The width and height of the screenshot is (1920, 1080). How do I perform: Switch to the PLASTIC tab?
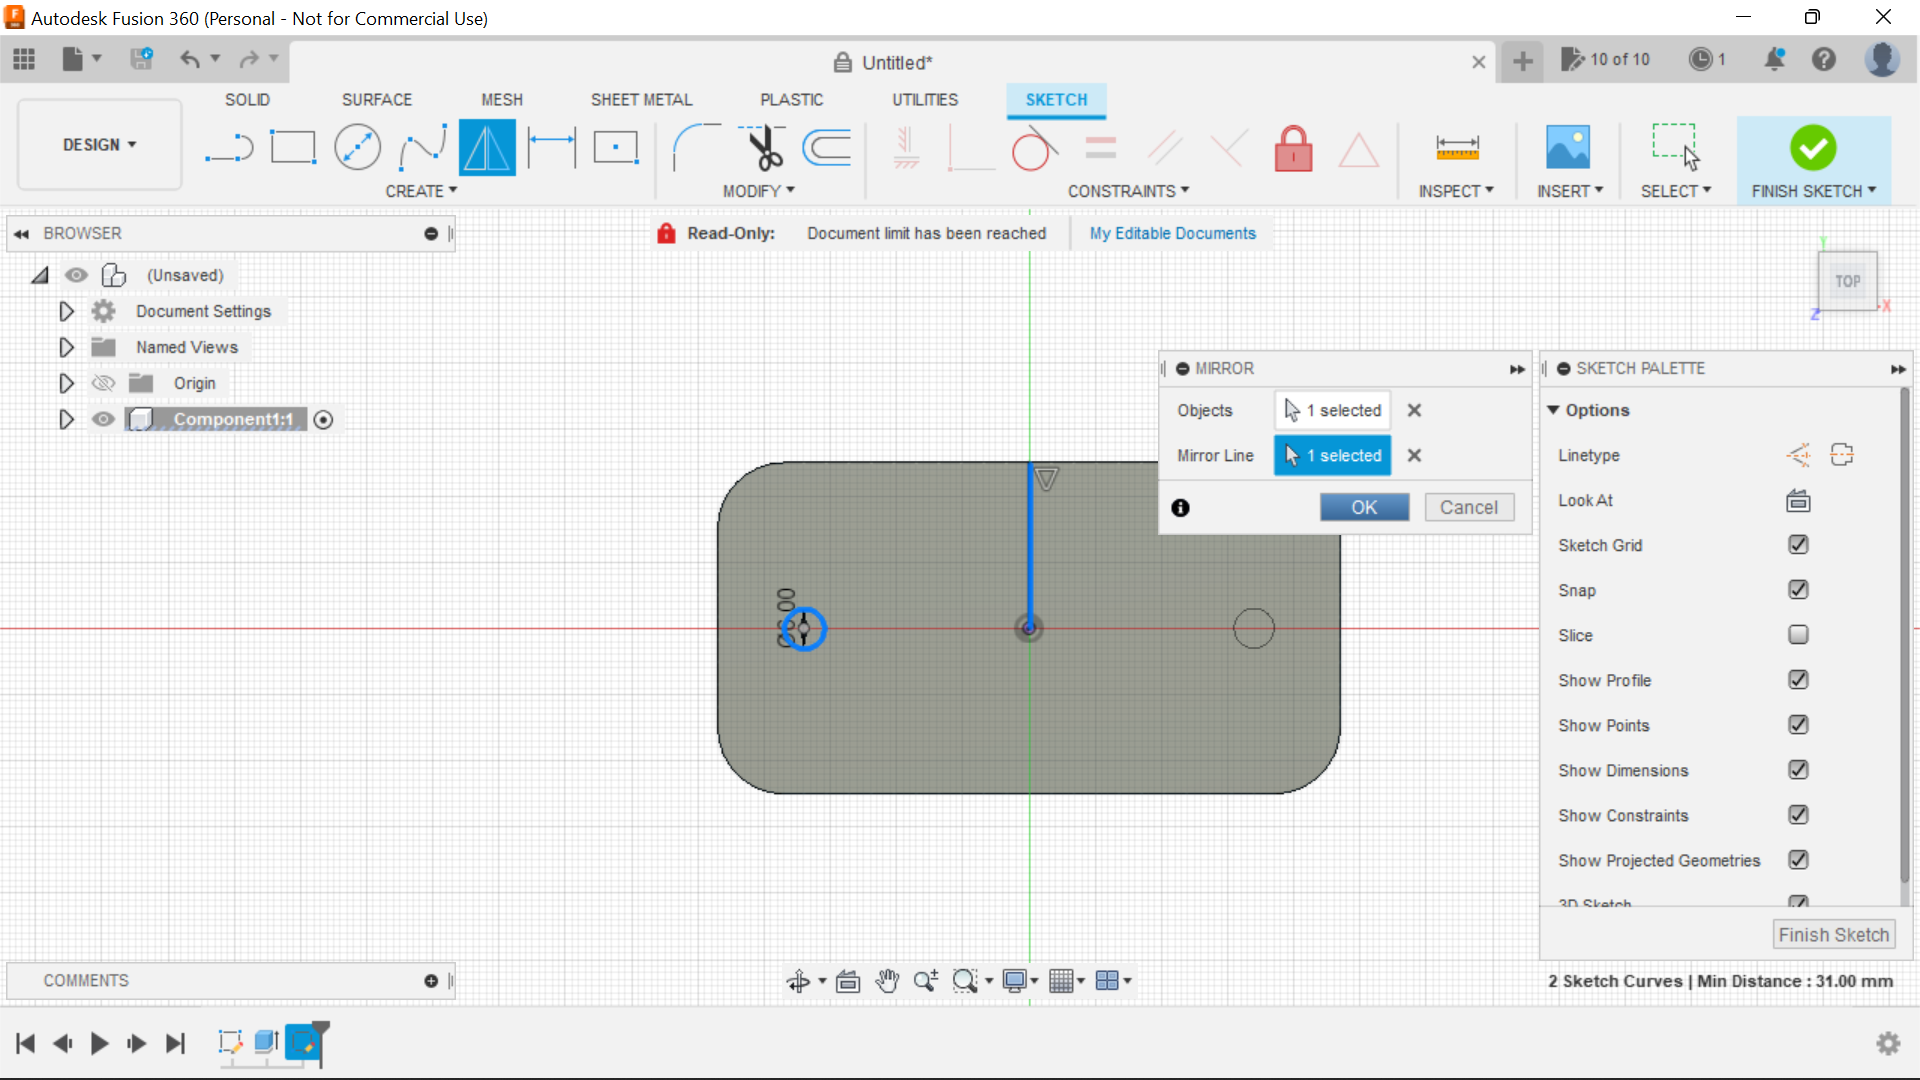coord(791,100)
